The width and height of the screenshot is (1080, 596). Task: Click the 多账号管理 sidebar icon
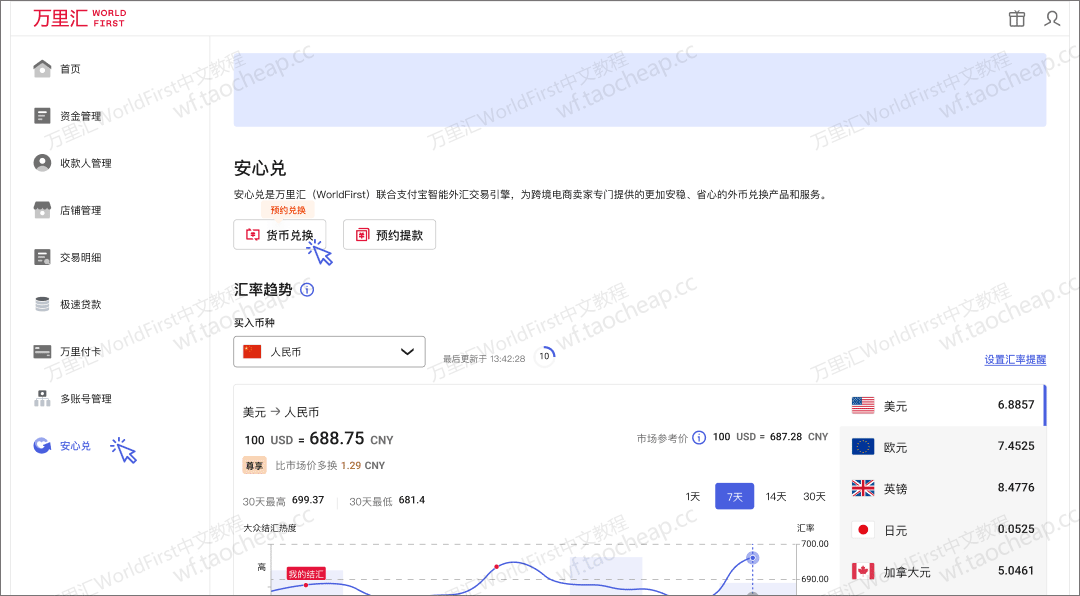pyautogui.click(x=42, y=398)
